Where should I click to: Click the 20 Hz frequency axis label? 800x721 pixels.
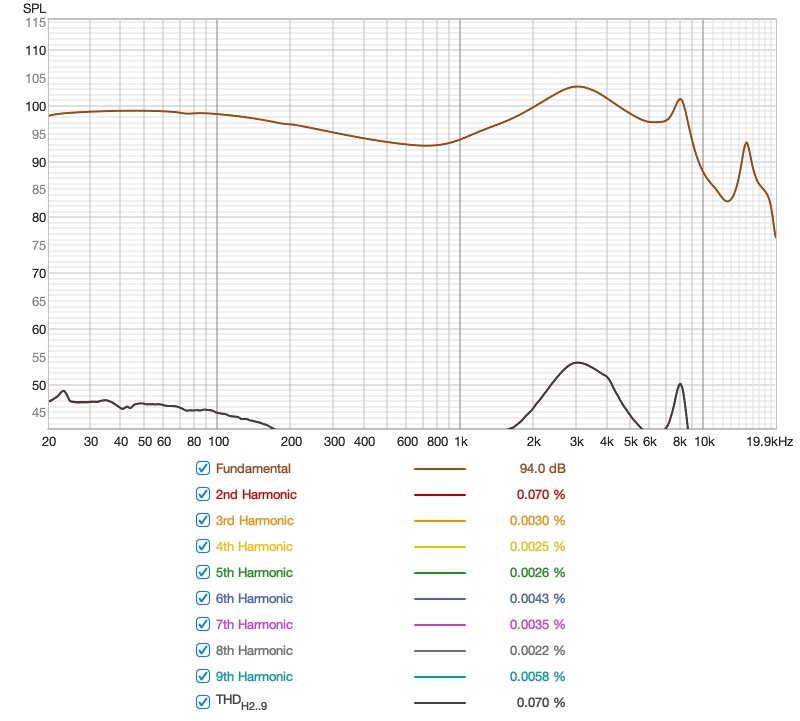pyautogui.click(x=49, y=442)
